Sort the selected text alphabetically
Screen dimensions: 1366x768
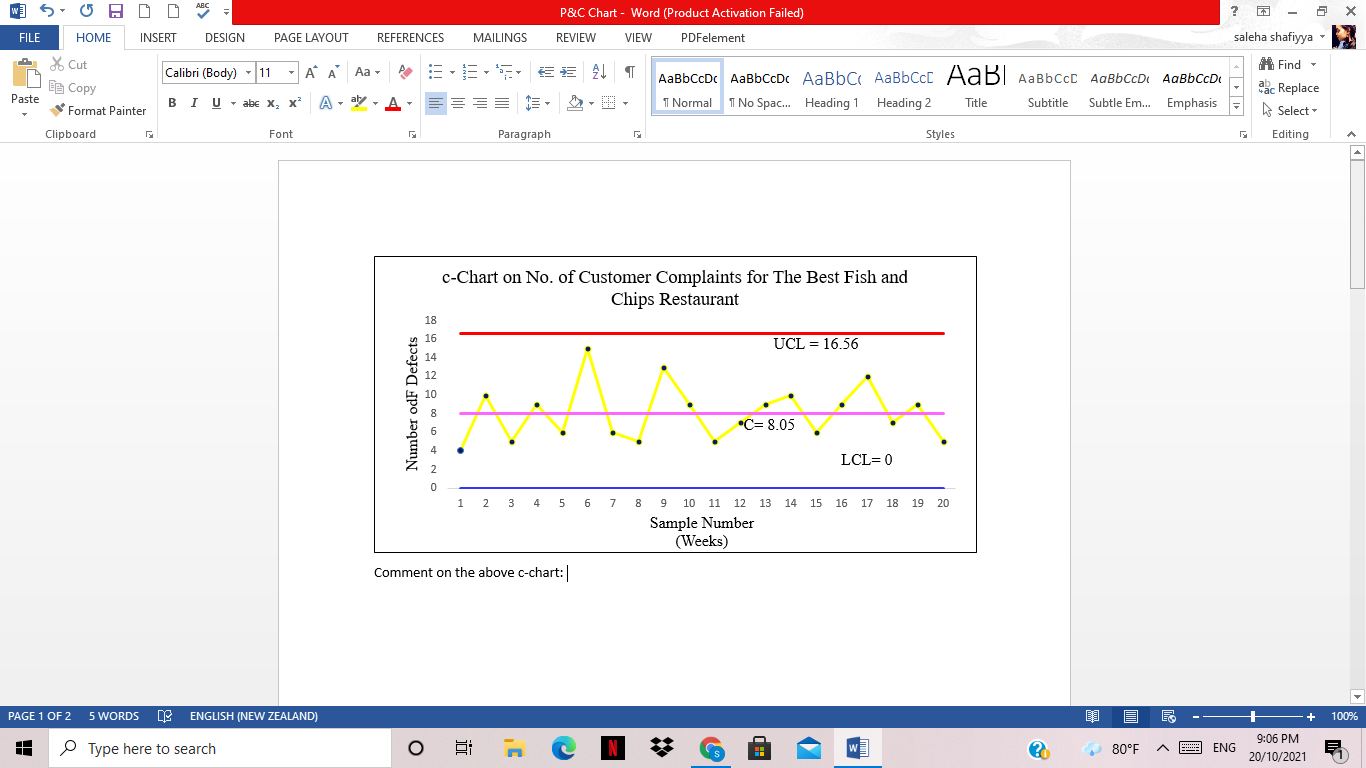point(598,72)
